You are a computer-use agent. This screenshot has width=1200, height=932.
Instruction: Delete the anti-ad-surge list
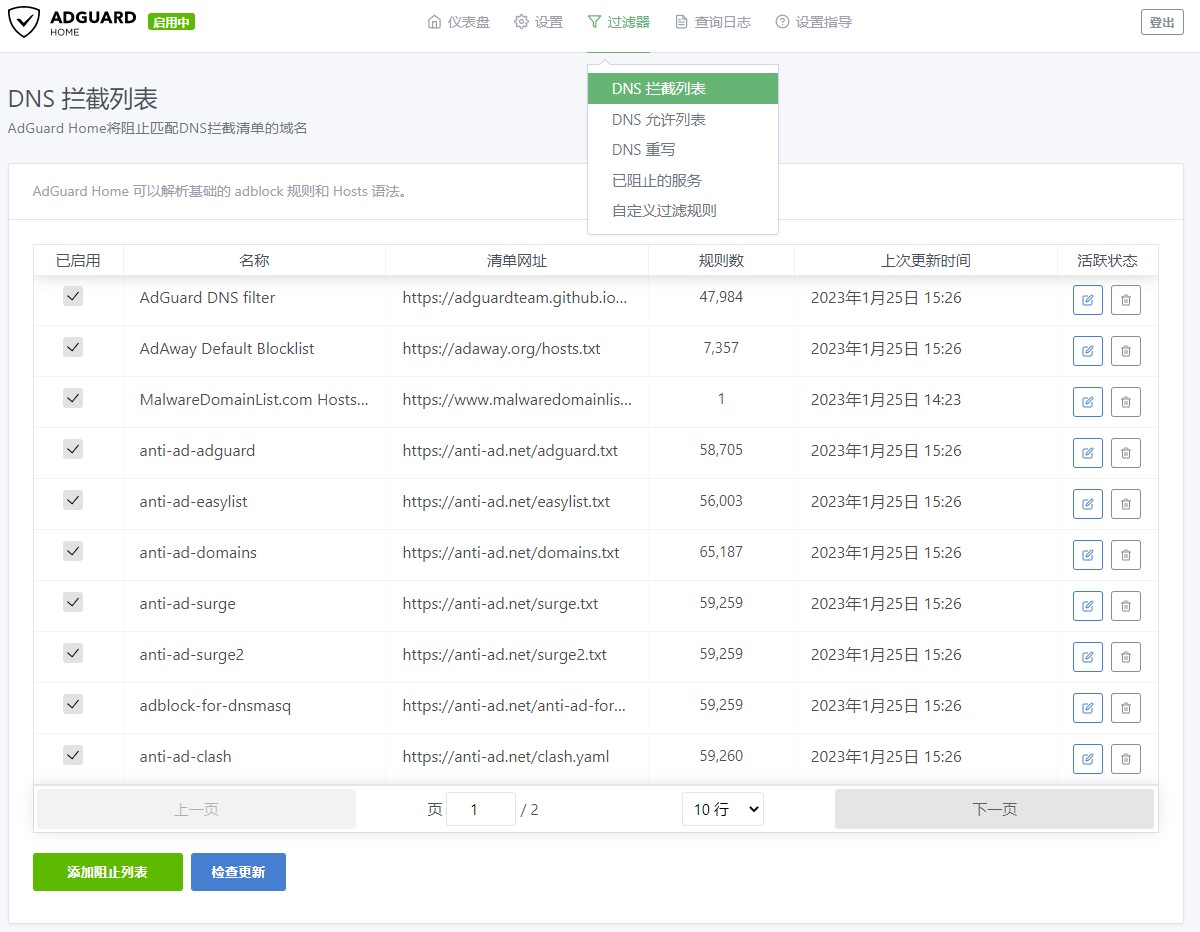click(1126, 606)
